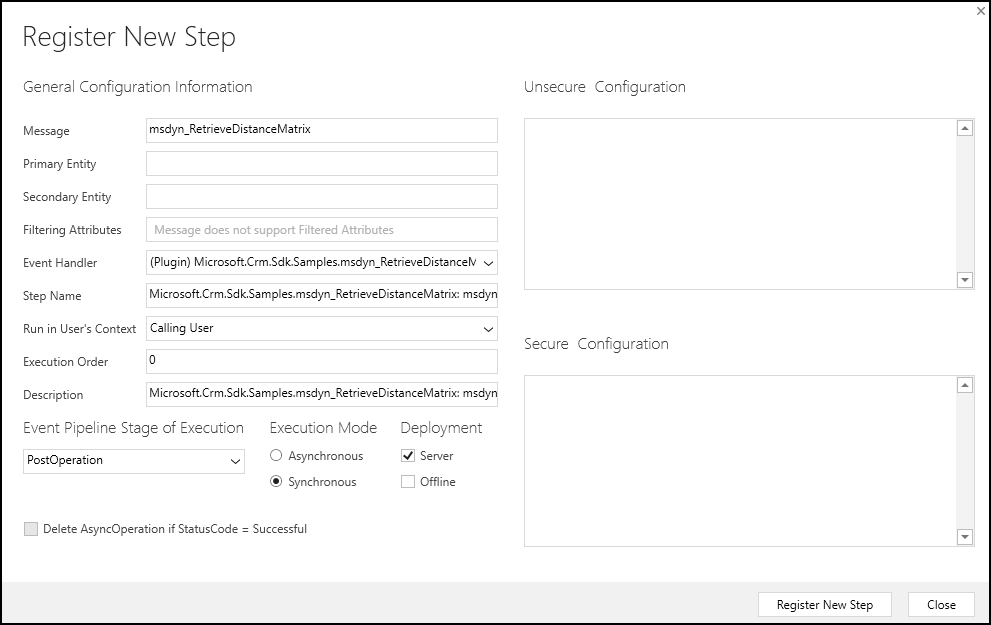
Task: Click the Primary Entity input field
Action: point(320,163)
